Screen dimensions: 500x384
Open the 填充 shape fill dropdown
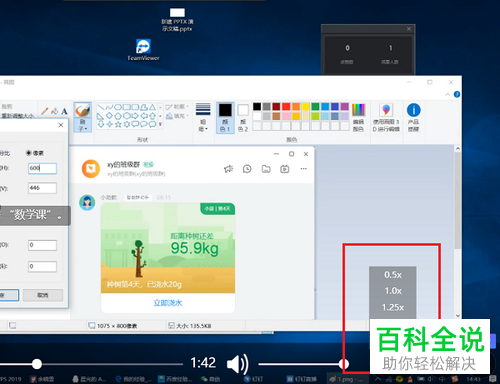point(177,116)
